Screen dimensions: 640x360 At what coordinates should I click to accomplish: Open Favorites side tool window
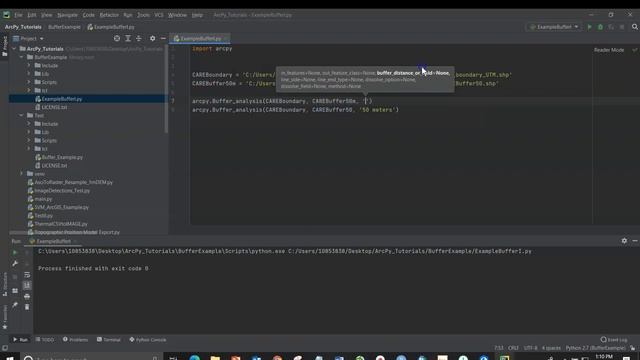[5, 318]
